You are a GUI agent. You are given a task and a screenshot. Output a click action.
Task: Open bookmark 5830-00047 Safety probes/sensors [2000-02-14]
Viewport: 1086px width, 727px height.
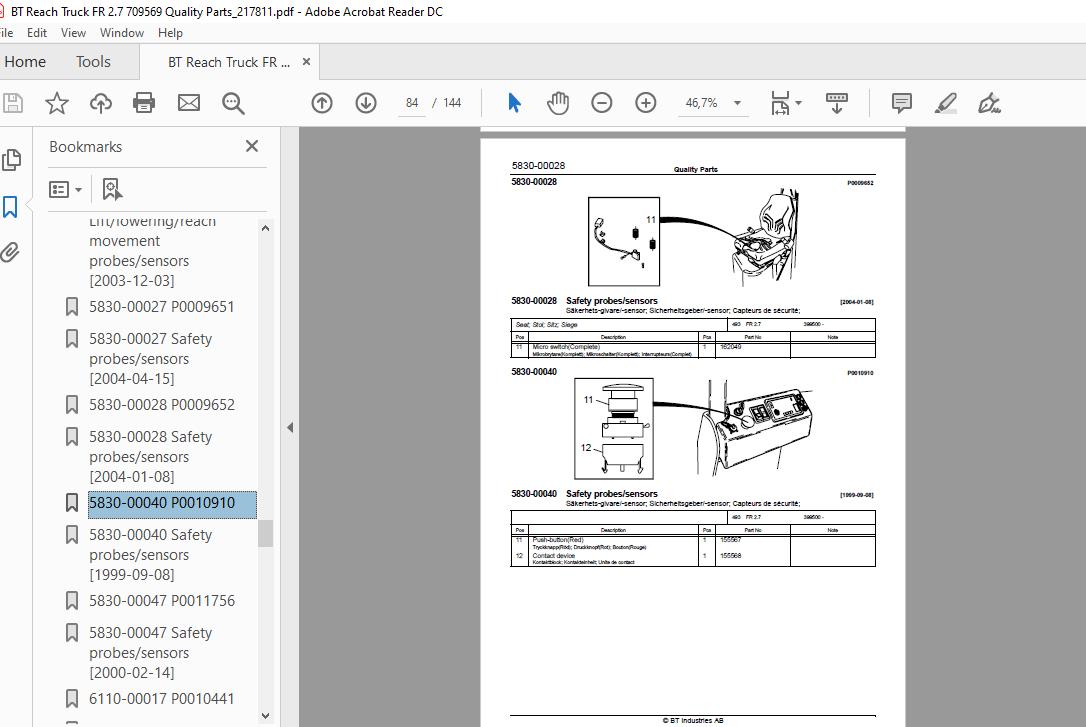click(150, 652)
